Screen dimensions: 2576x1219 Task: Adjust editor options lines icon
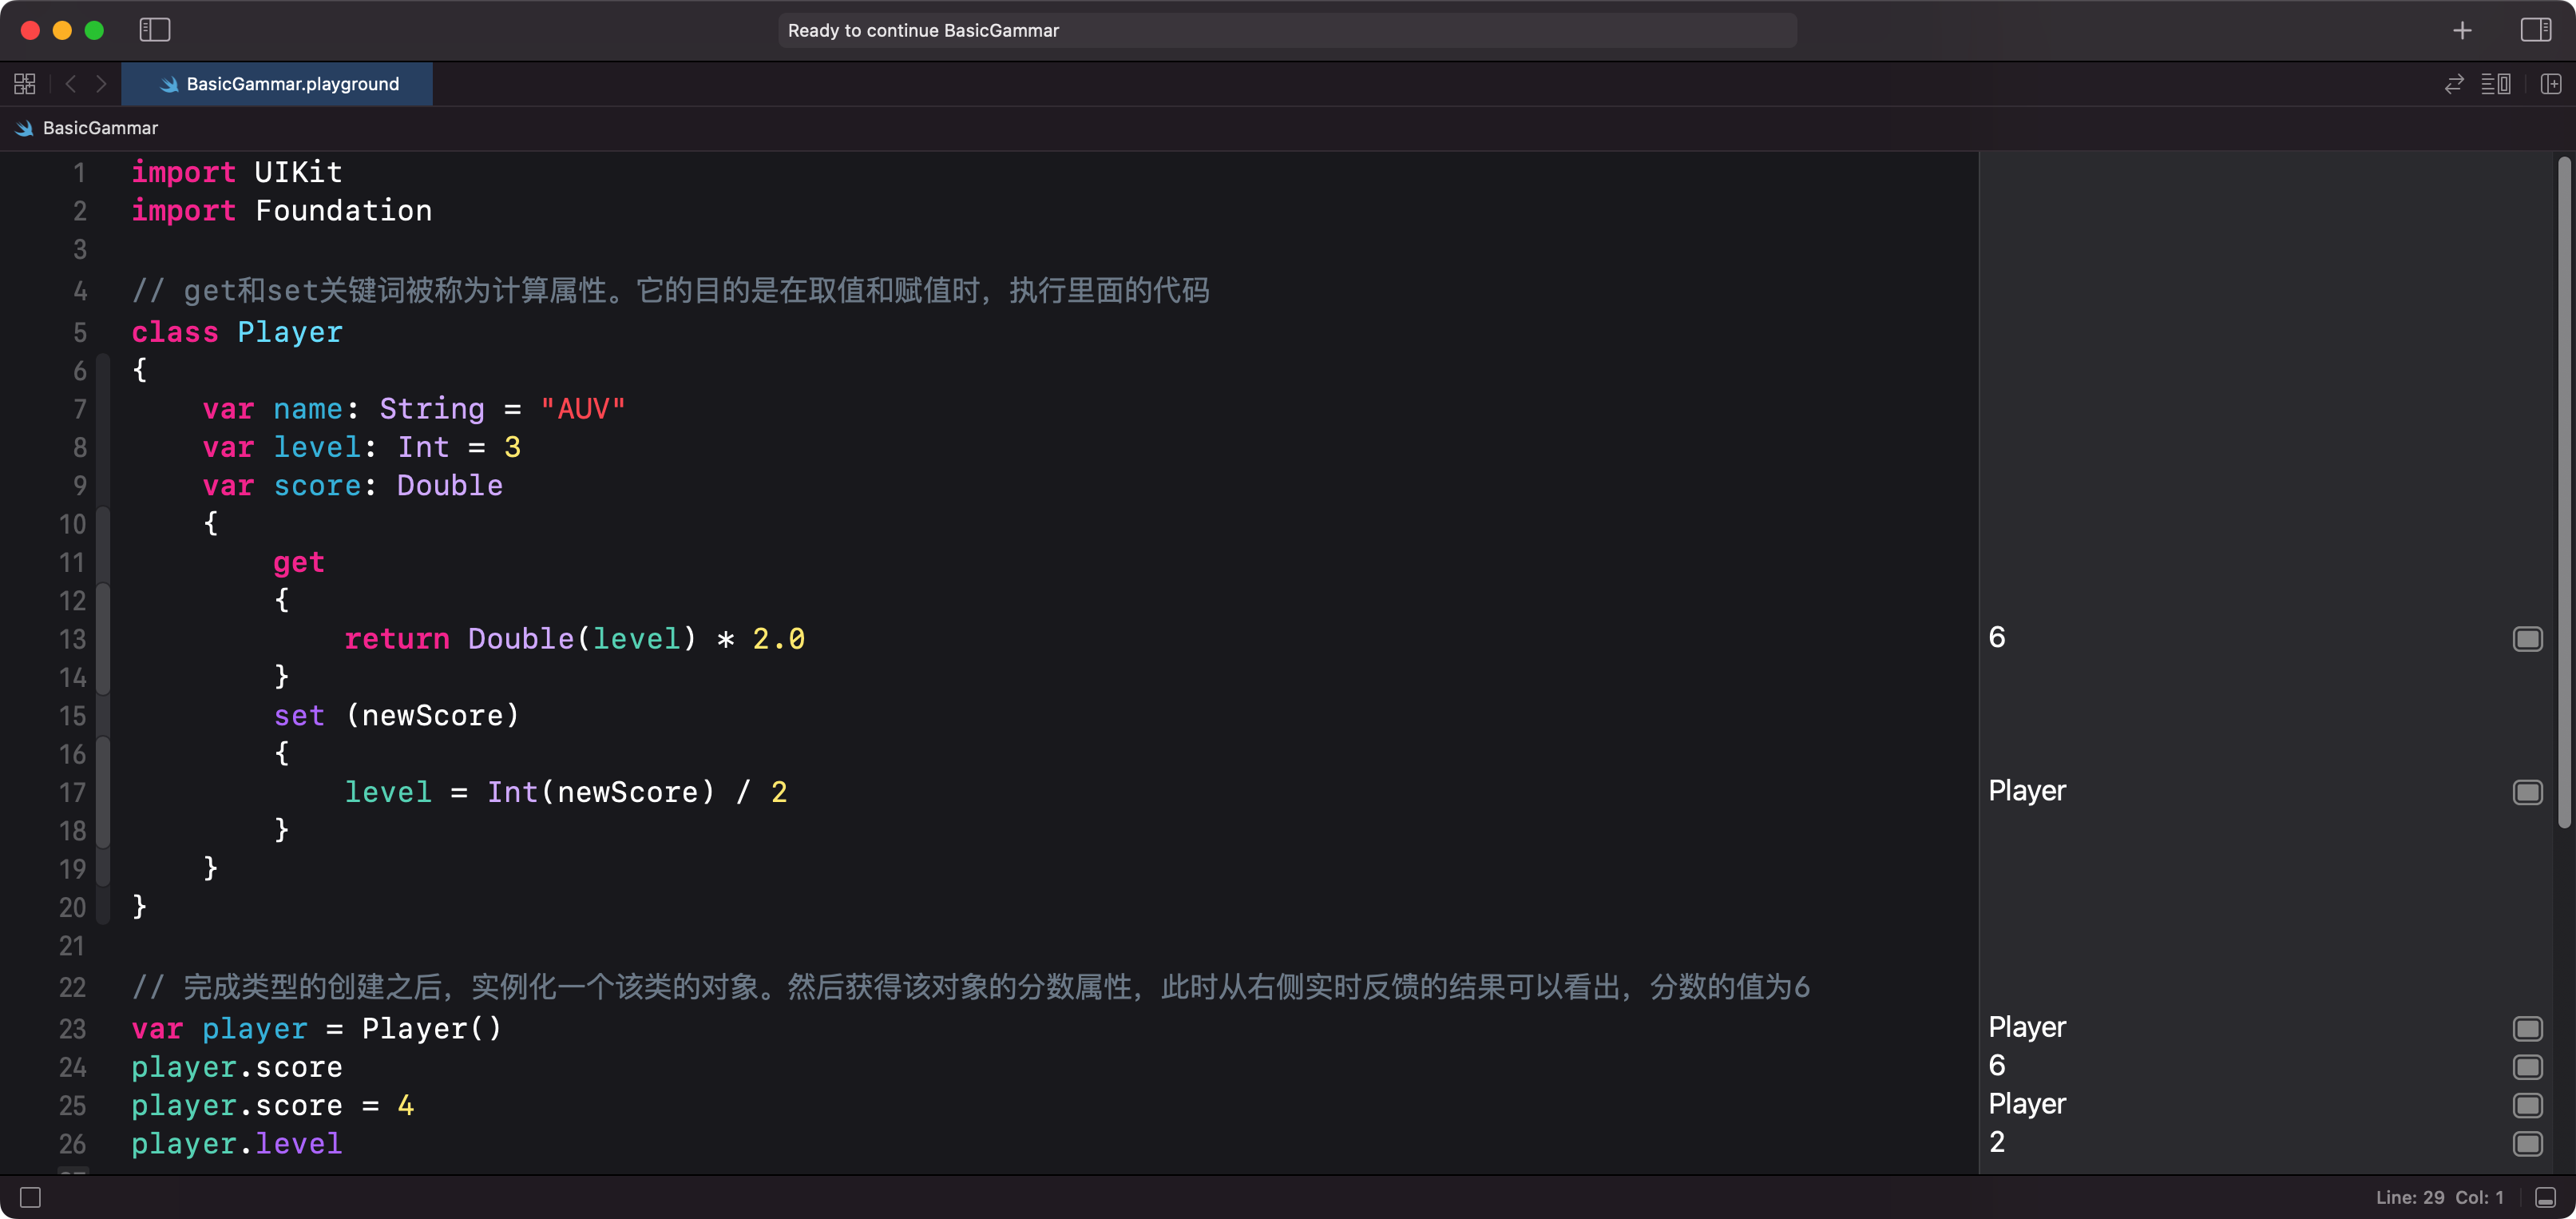click(x=2495, y=84)
